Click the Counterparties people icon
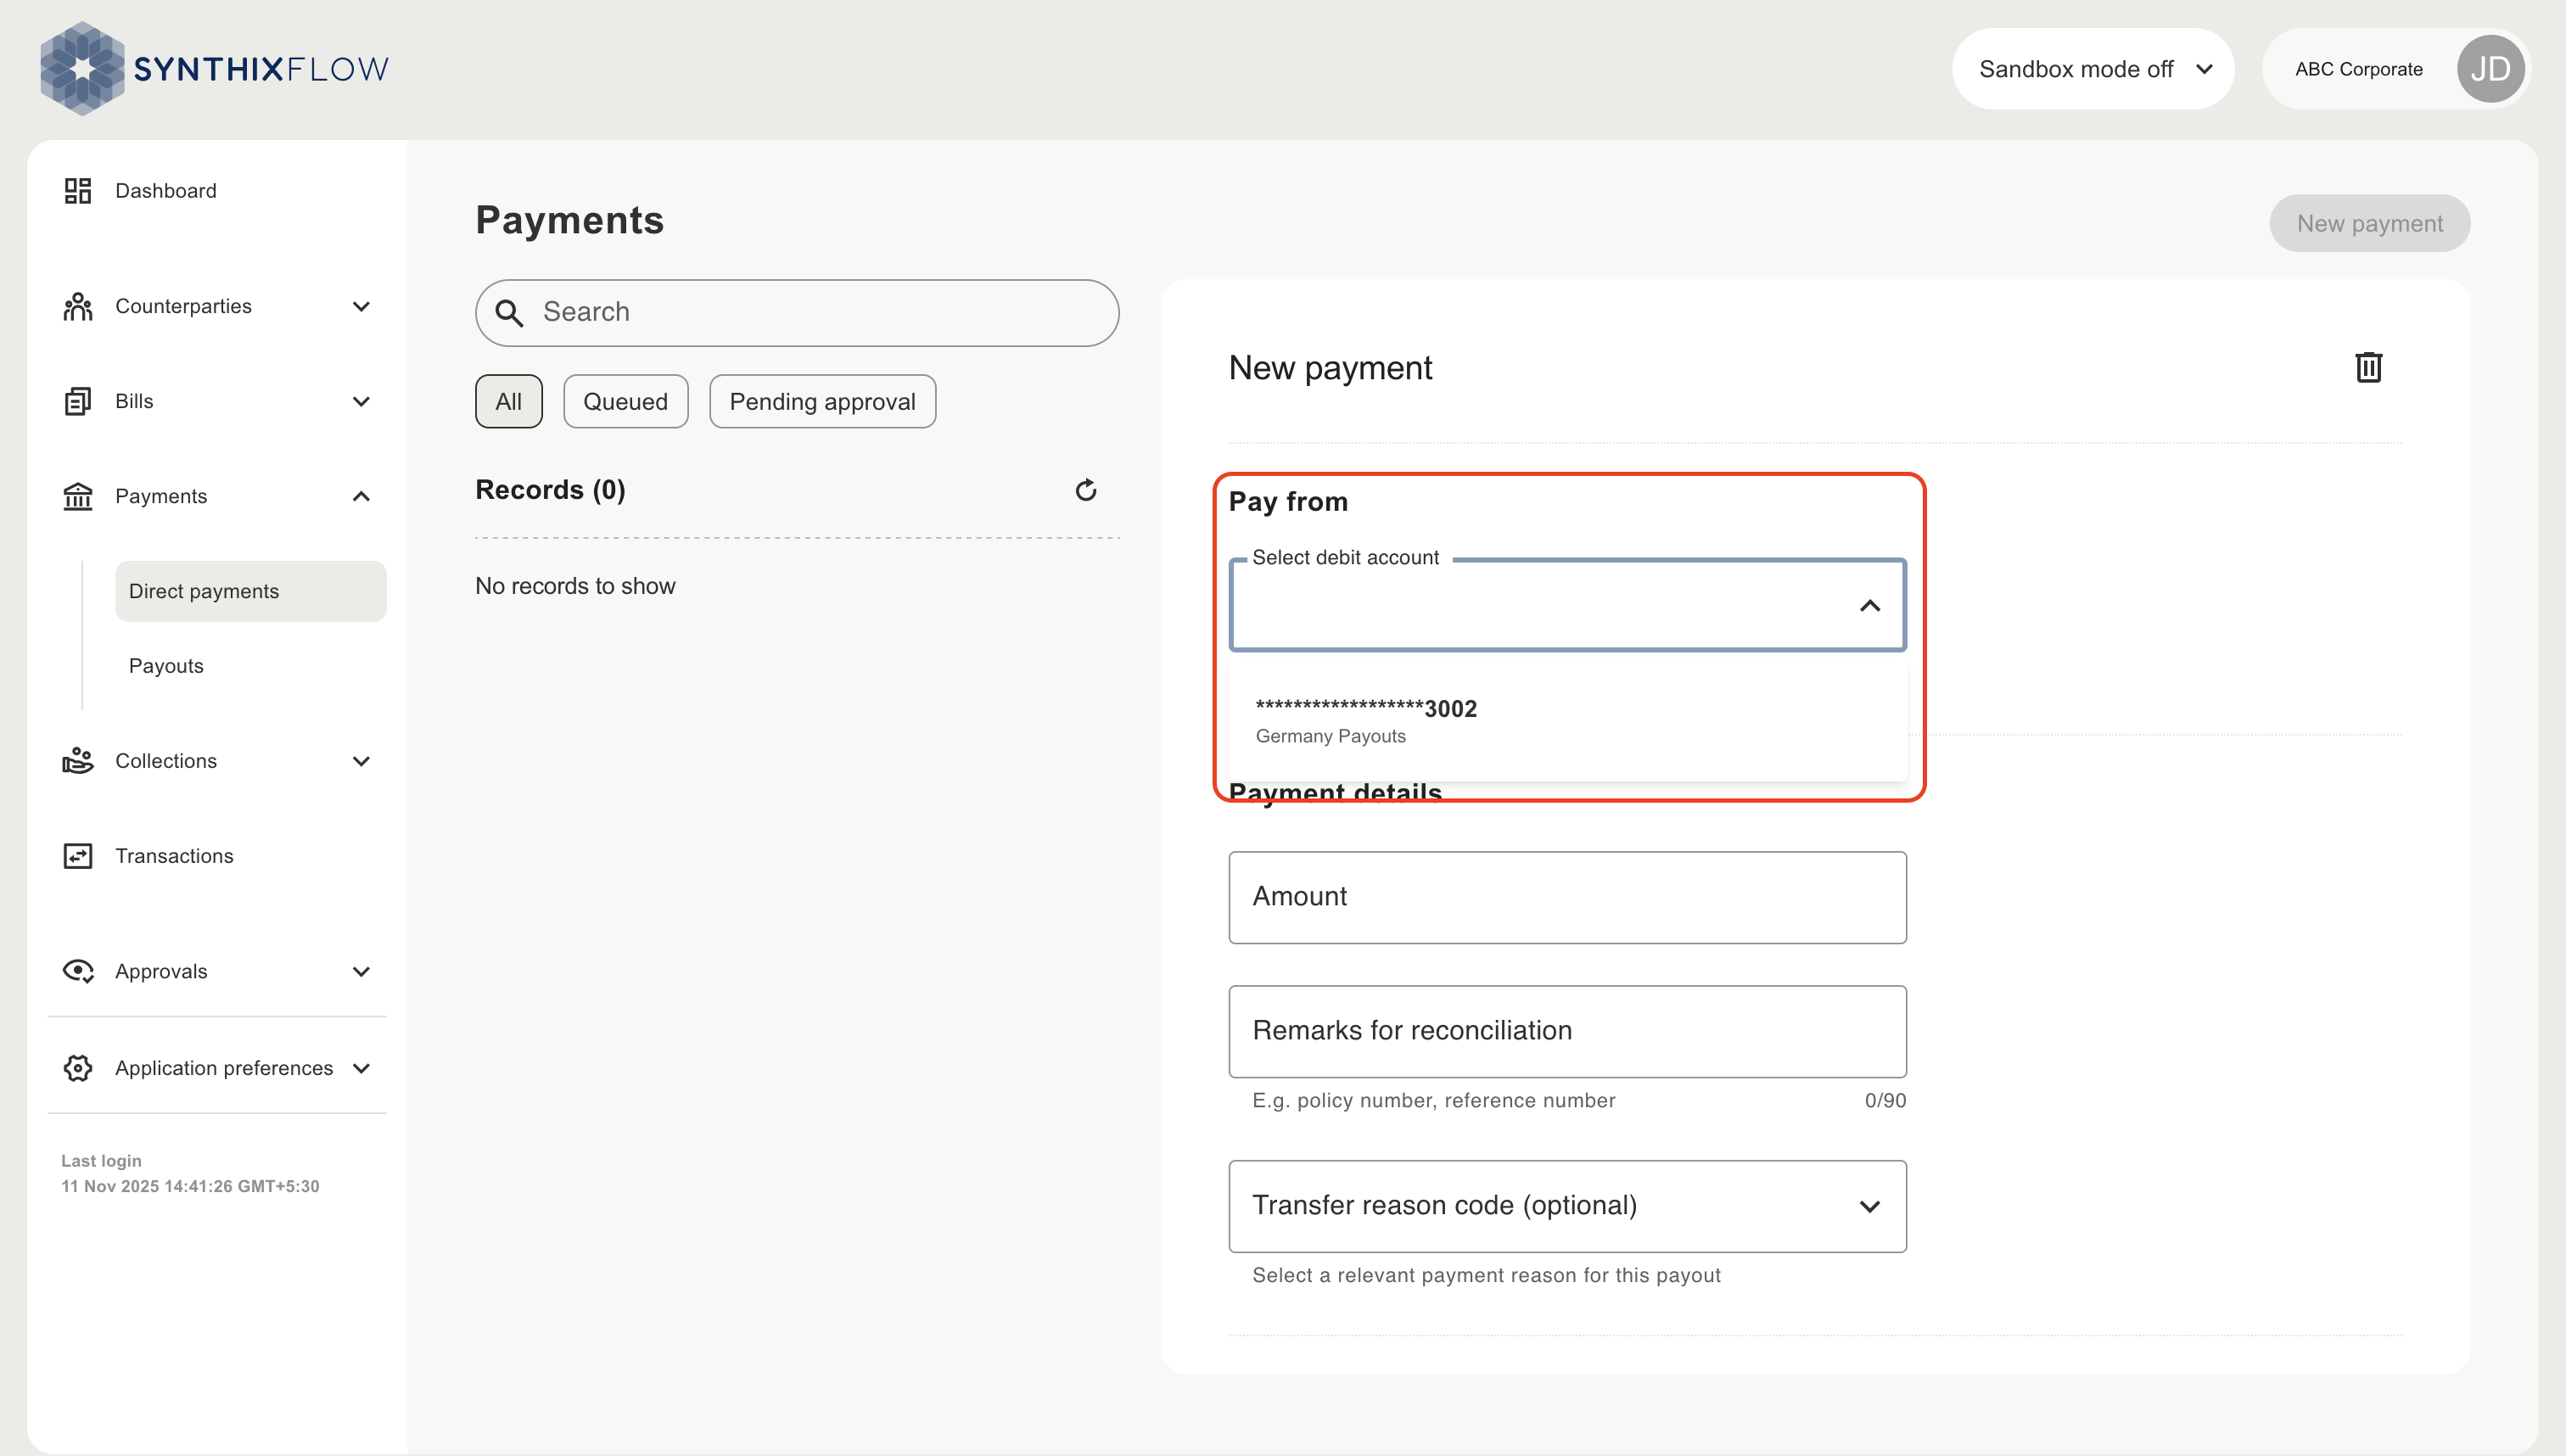2566x1456 pixels. [x=77, y=306]
